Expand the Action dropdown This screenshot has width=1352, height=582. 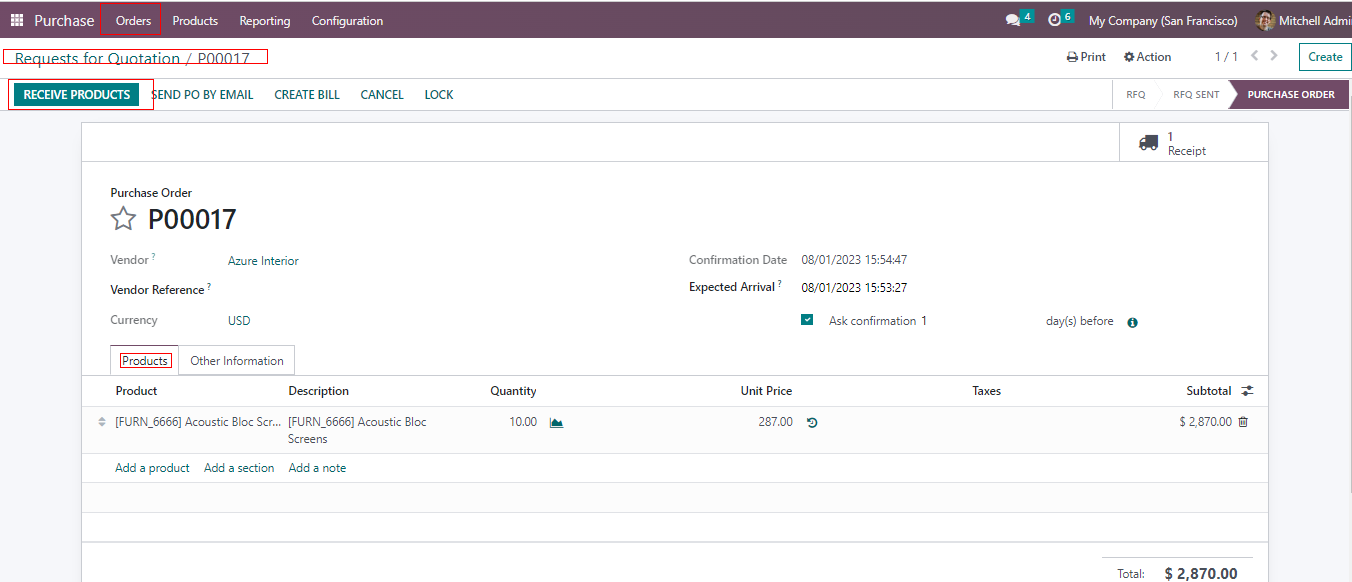click(1147, 57)
